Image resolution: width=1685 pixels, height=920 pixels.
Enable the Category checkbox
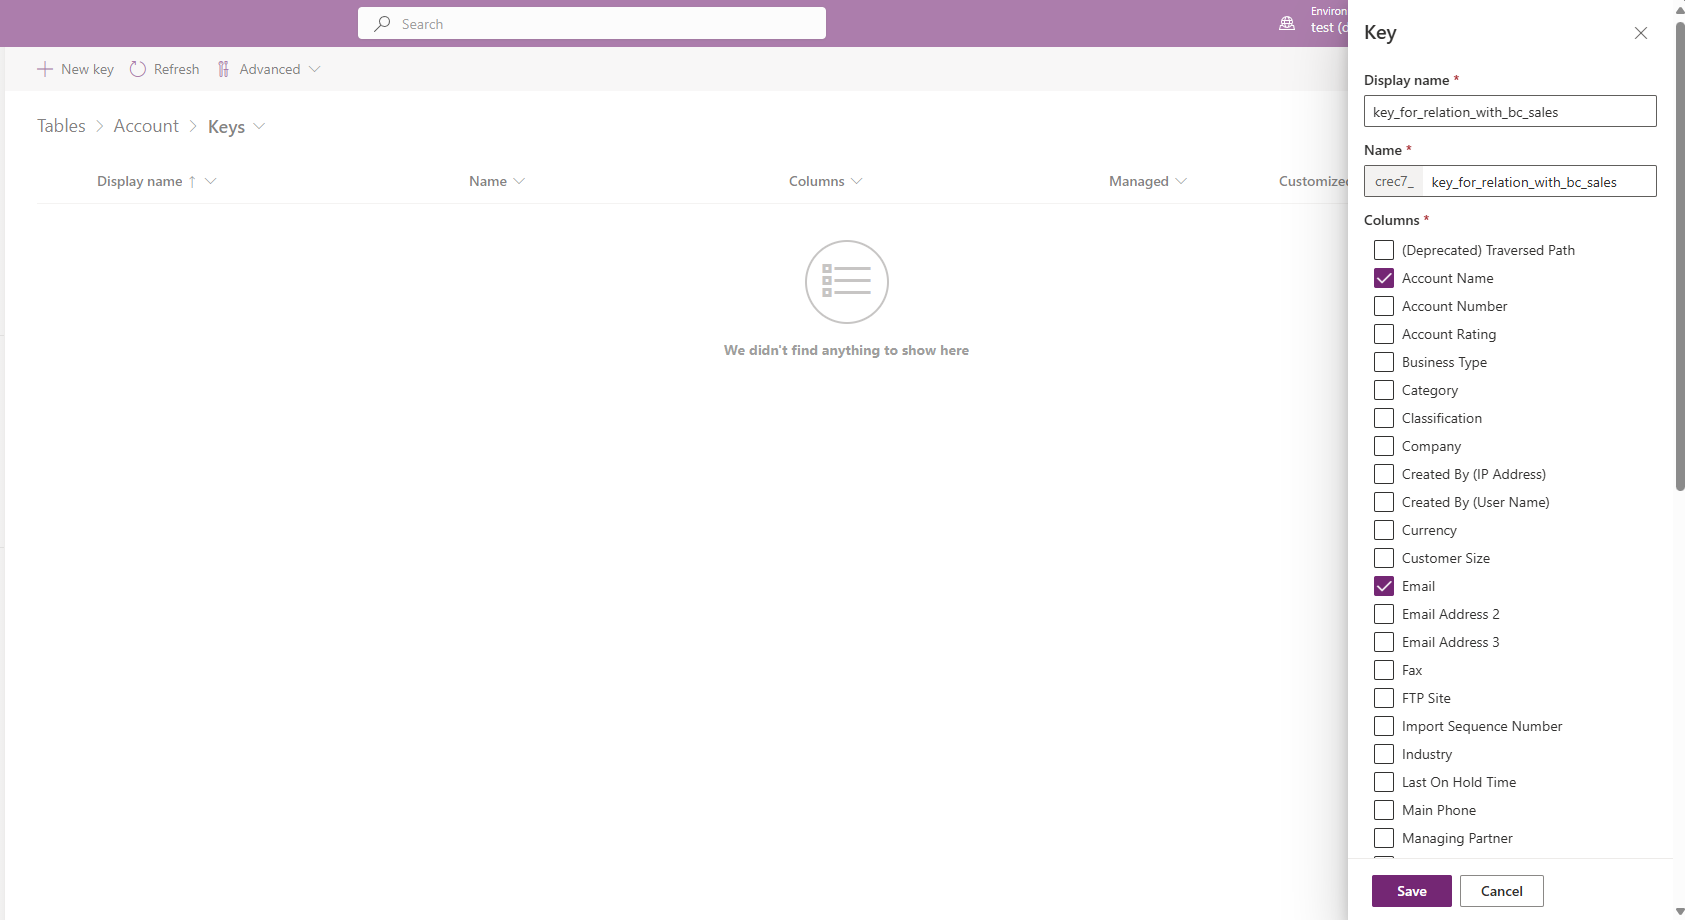(1384, 390)
